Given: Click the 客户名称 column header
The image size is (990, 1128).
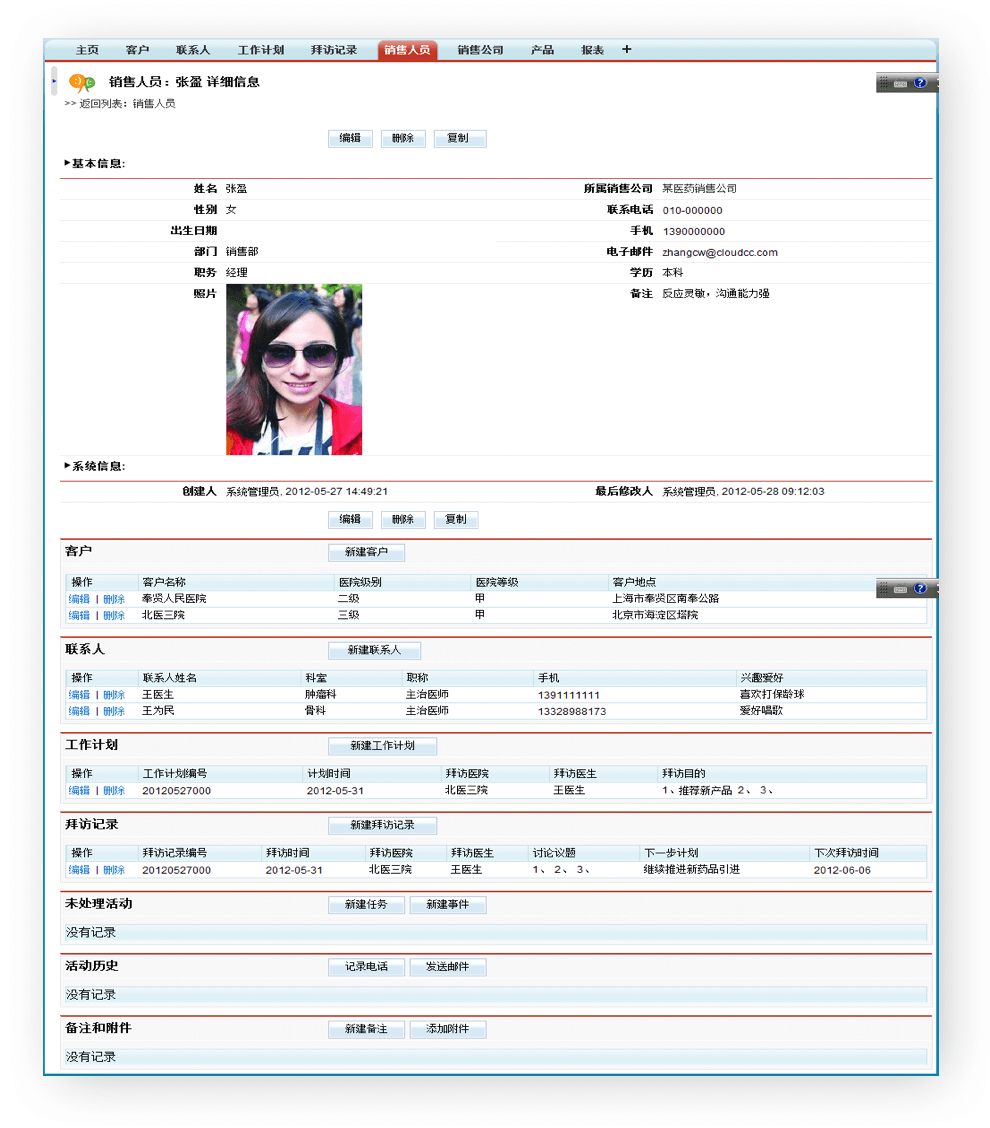Looking at the screenshot, I should pyautogui.click(x=164, y=582).
